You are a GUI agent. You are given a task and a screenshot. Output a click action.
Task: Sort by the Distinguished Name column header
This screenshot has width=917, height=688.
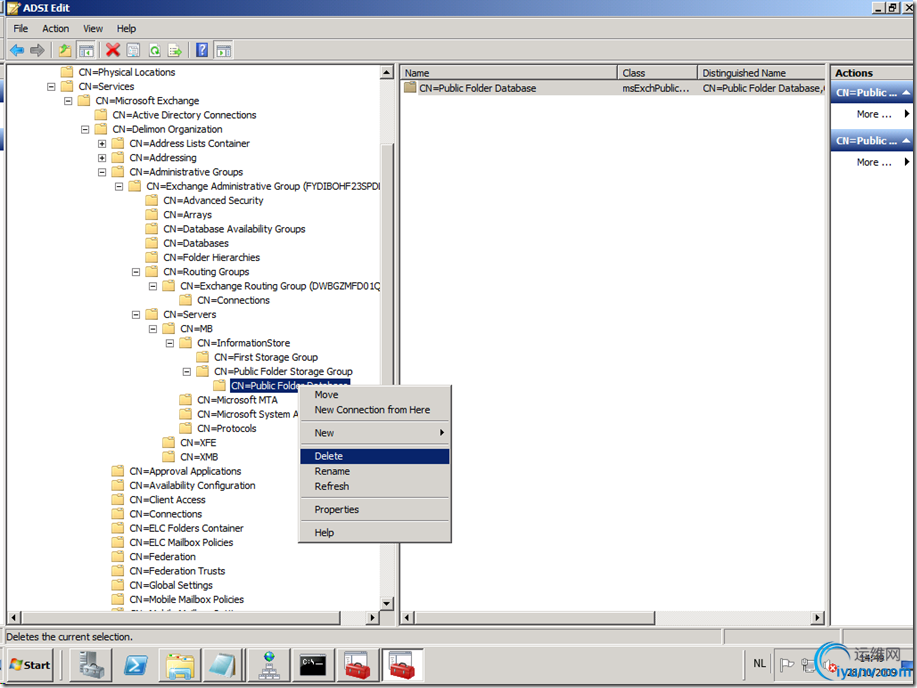(761, 73)
